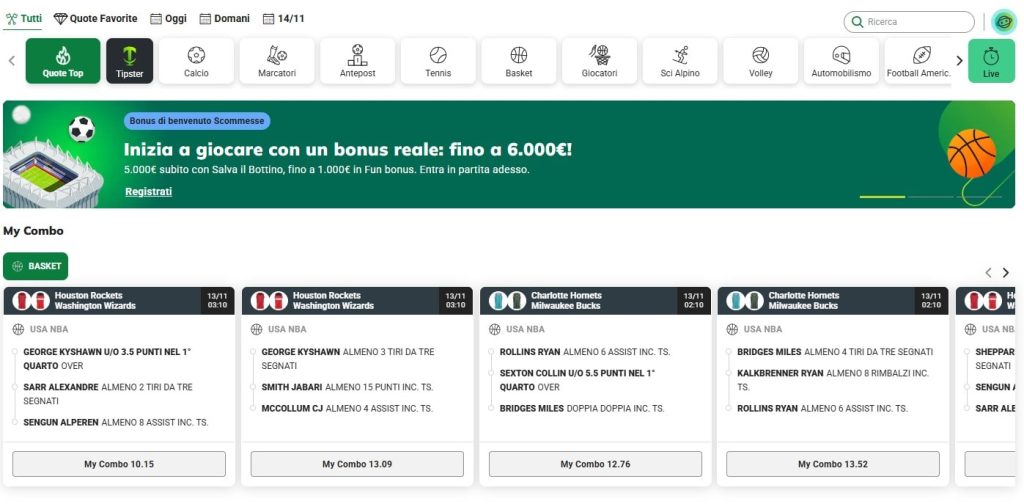Viewport: 1024px width, 504px height.
Task: Select the Domani date tab
Action: click(x=225, y=19)
